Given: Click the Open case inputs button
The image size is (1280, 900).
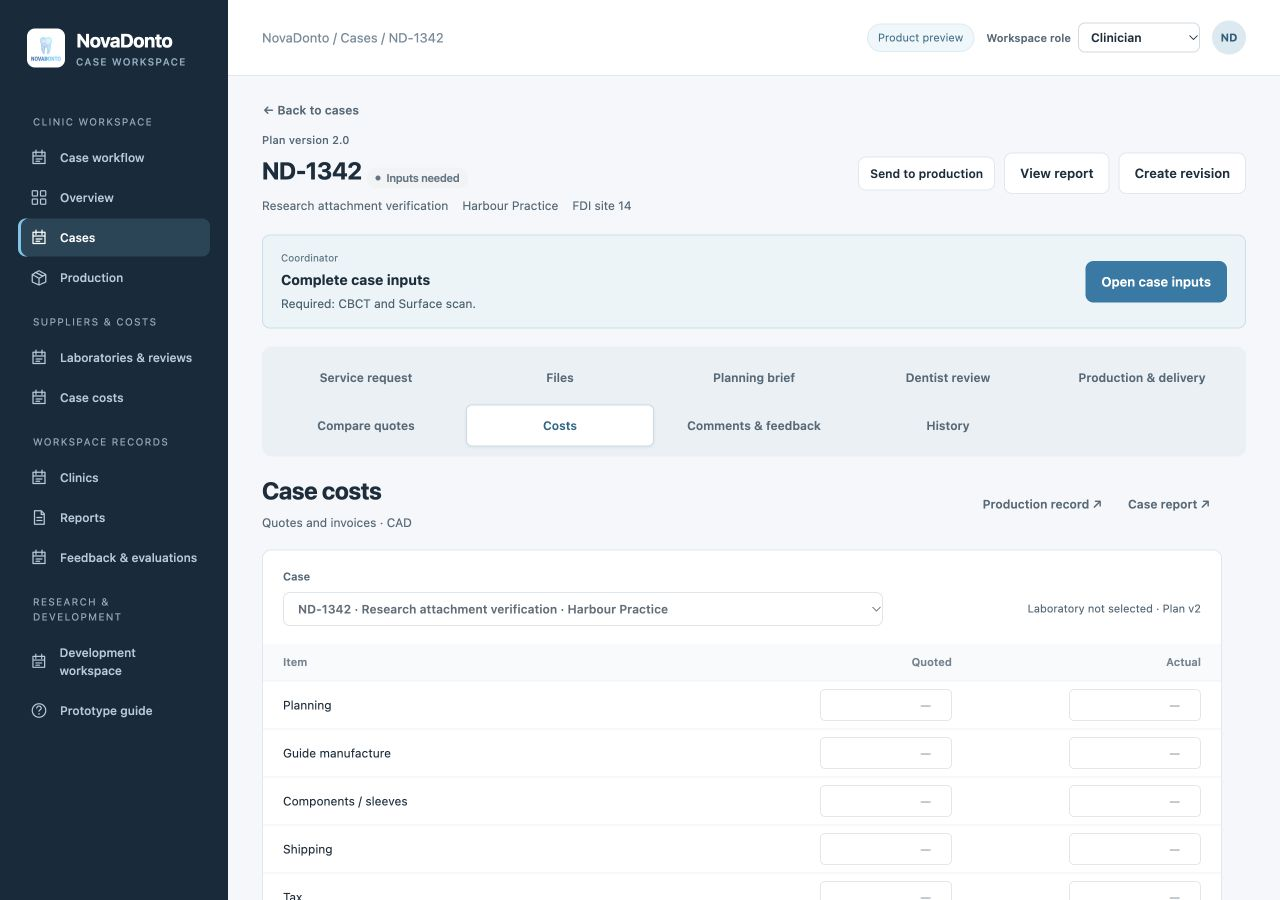Looking at the screenshot, I should click(x=1156, y=282).
